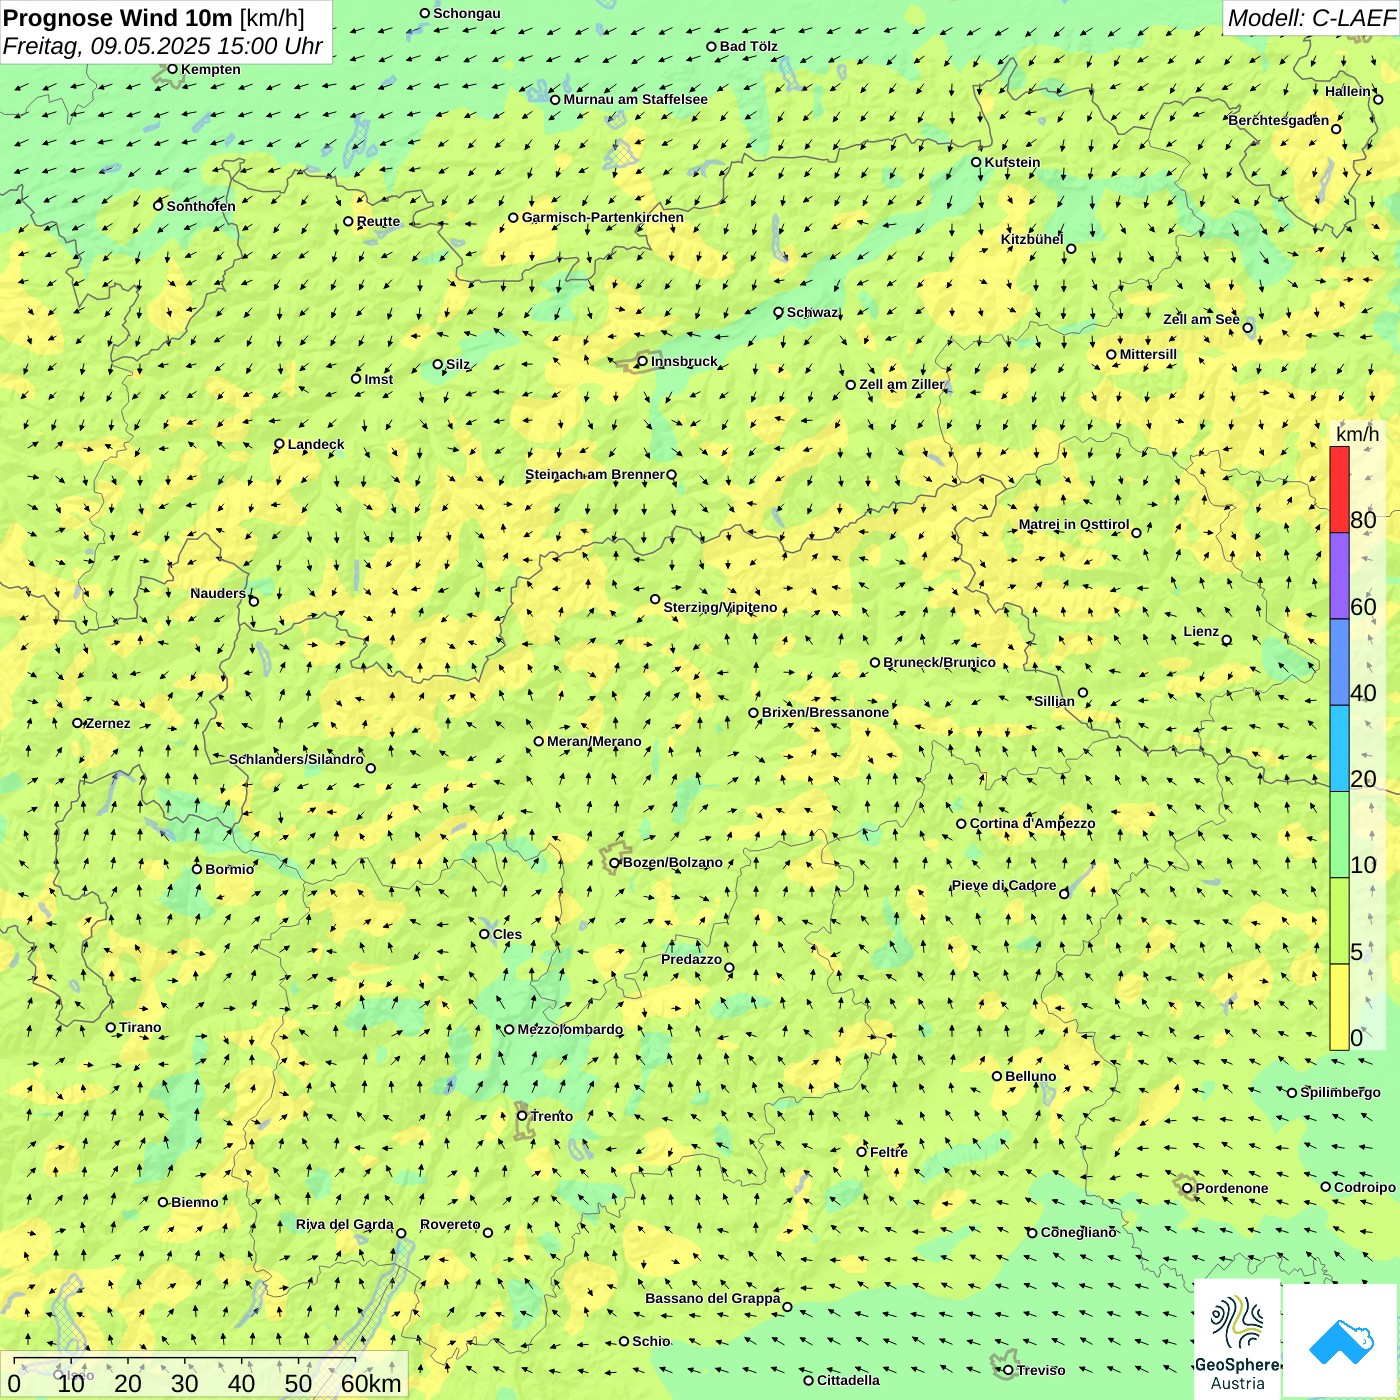Click the Zell am See marker

[1247, 327]
